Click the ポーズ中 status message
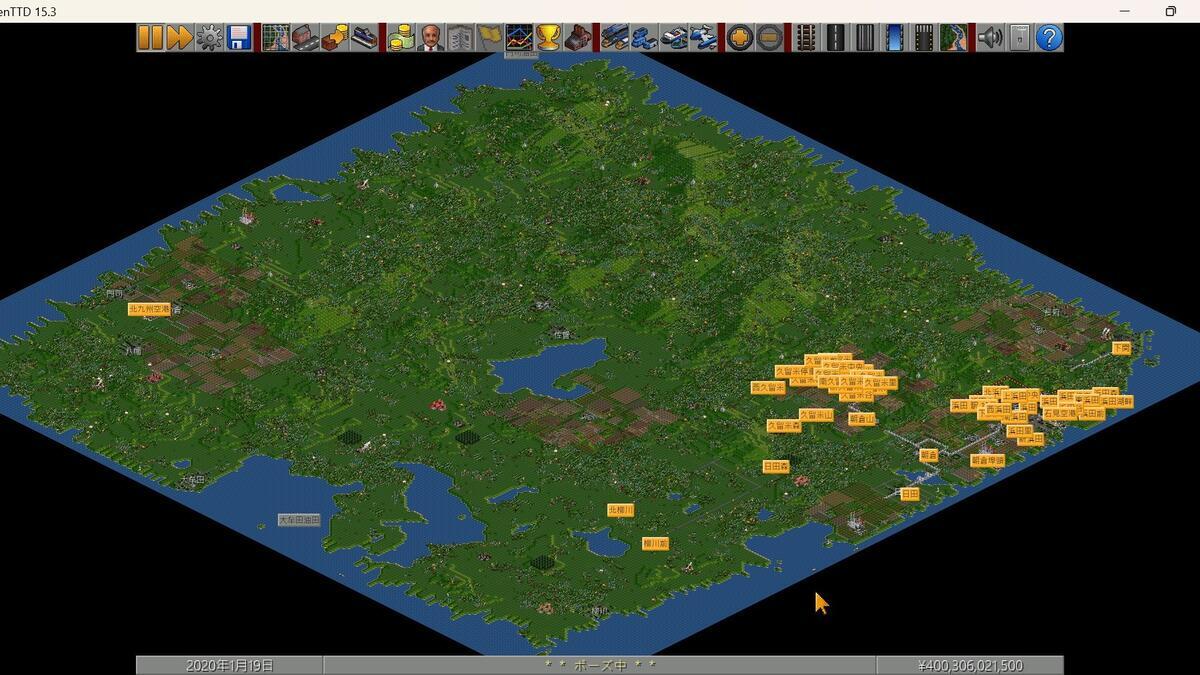 (600, 665)
